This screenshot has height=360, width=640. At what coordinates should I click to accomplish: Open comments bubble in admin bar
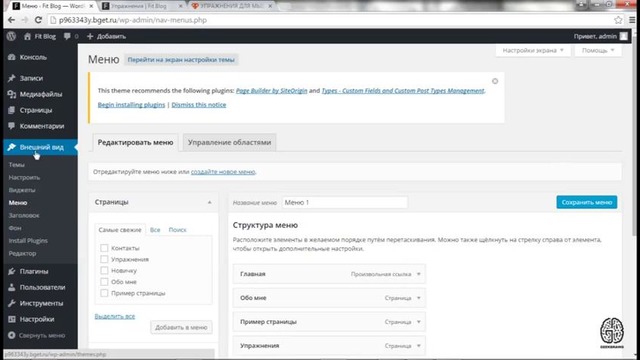pyautogui.click(x=67, y=36)
